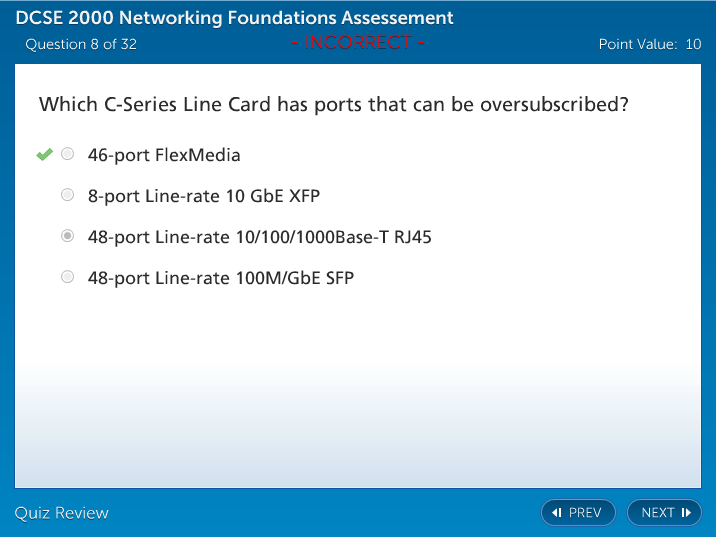Click the oversubscribed ports question text

click(x=333, y=105)
